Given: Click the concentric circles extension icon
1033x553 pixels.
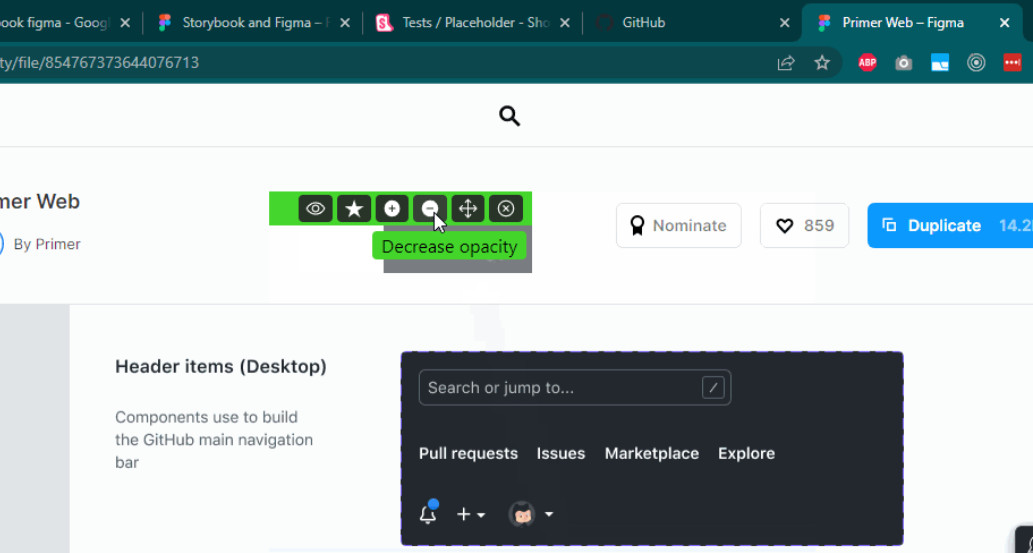Looking at the screenshot, I should tap(976, 63).
